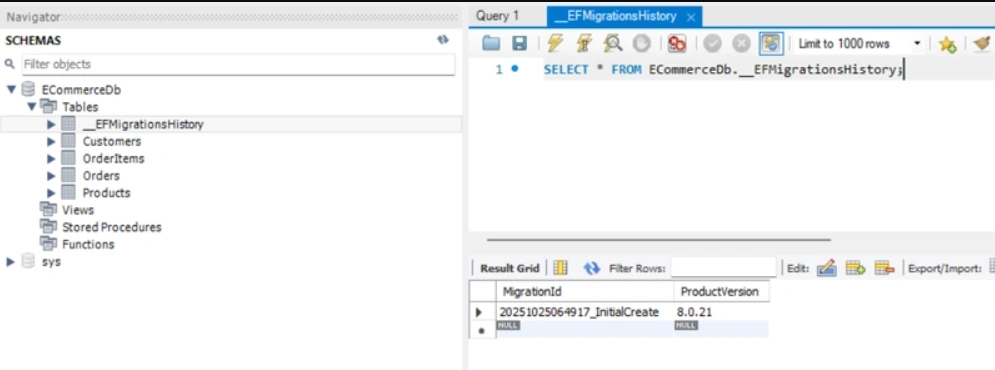This screenshot has width=995, height=370.
Task: Beautify the query with broom icon
Action: pyautogui.click(x=982, y=43)
